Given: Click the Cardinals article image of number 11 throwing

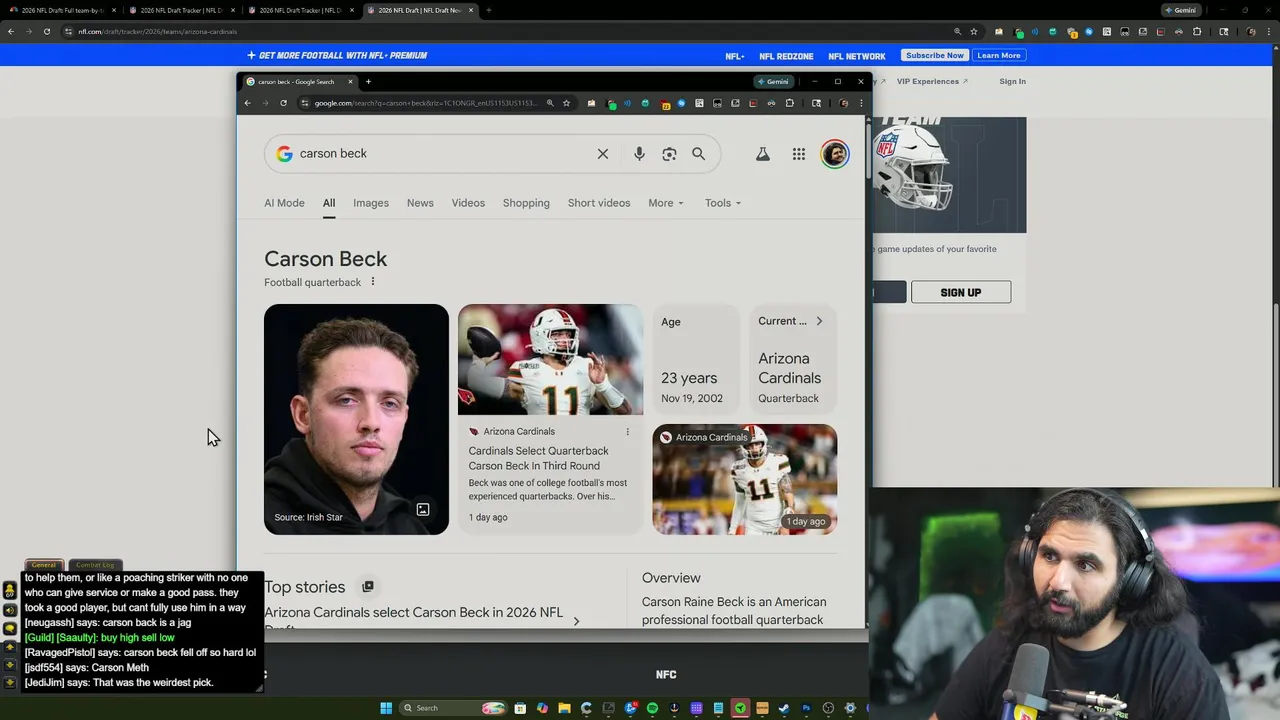Looking at the screenshot, I should 550,359.
